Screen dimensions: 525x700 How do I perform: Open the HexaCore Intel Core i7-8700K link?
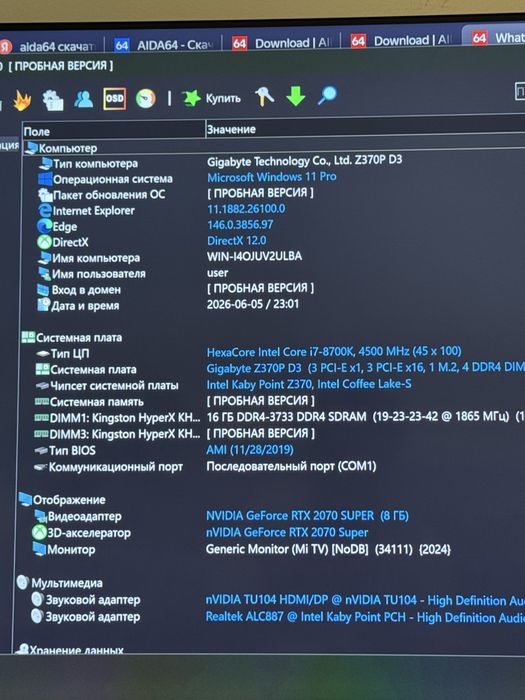tap(334, 352)
